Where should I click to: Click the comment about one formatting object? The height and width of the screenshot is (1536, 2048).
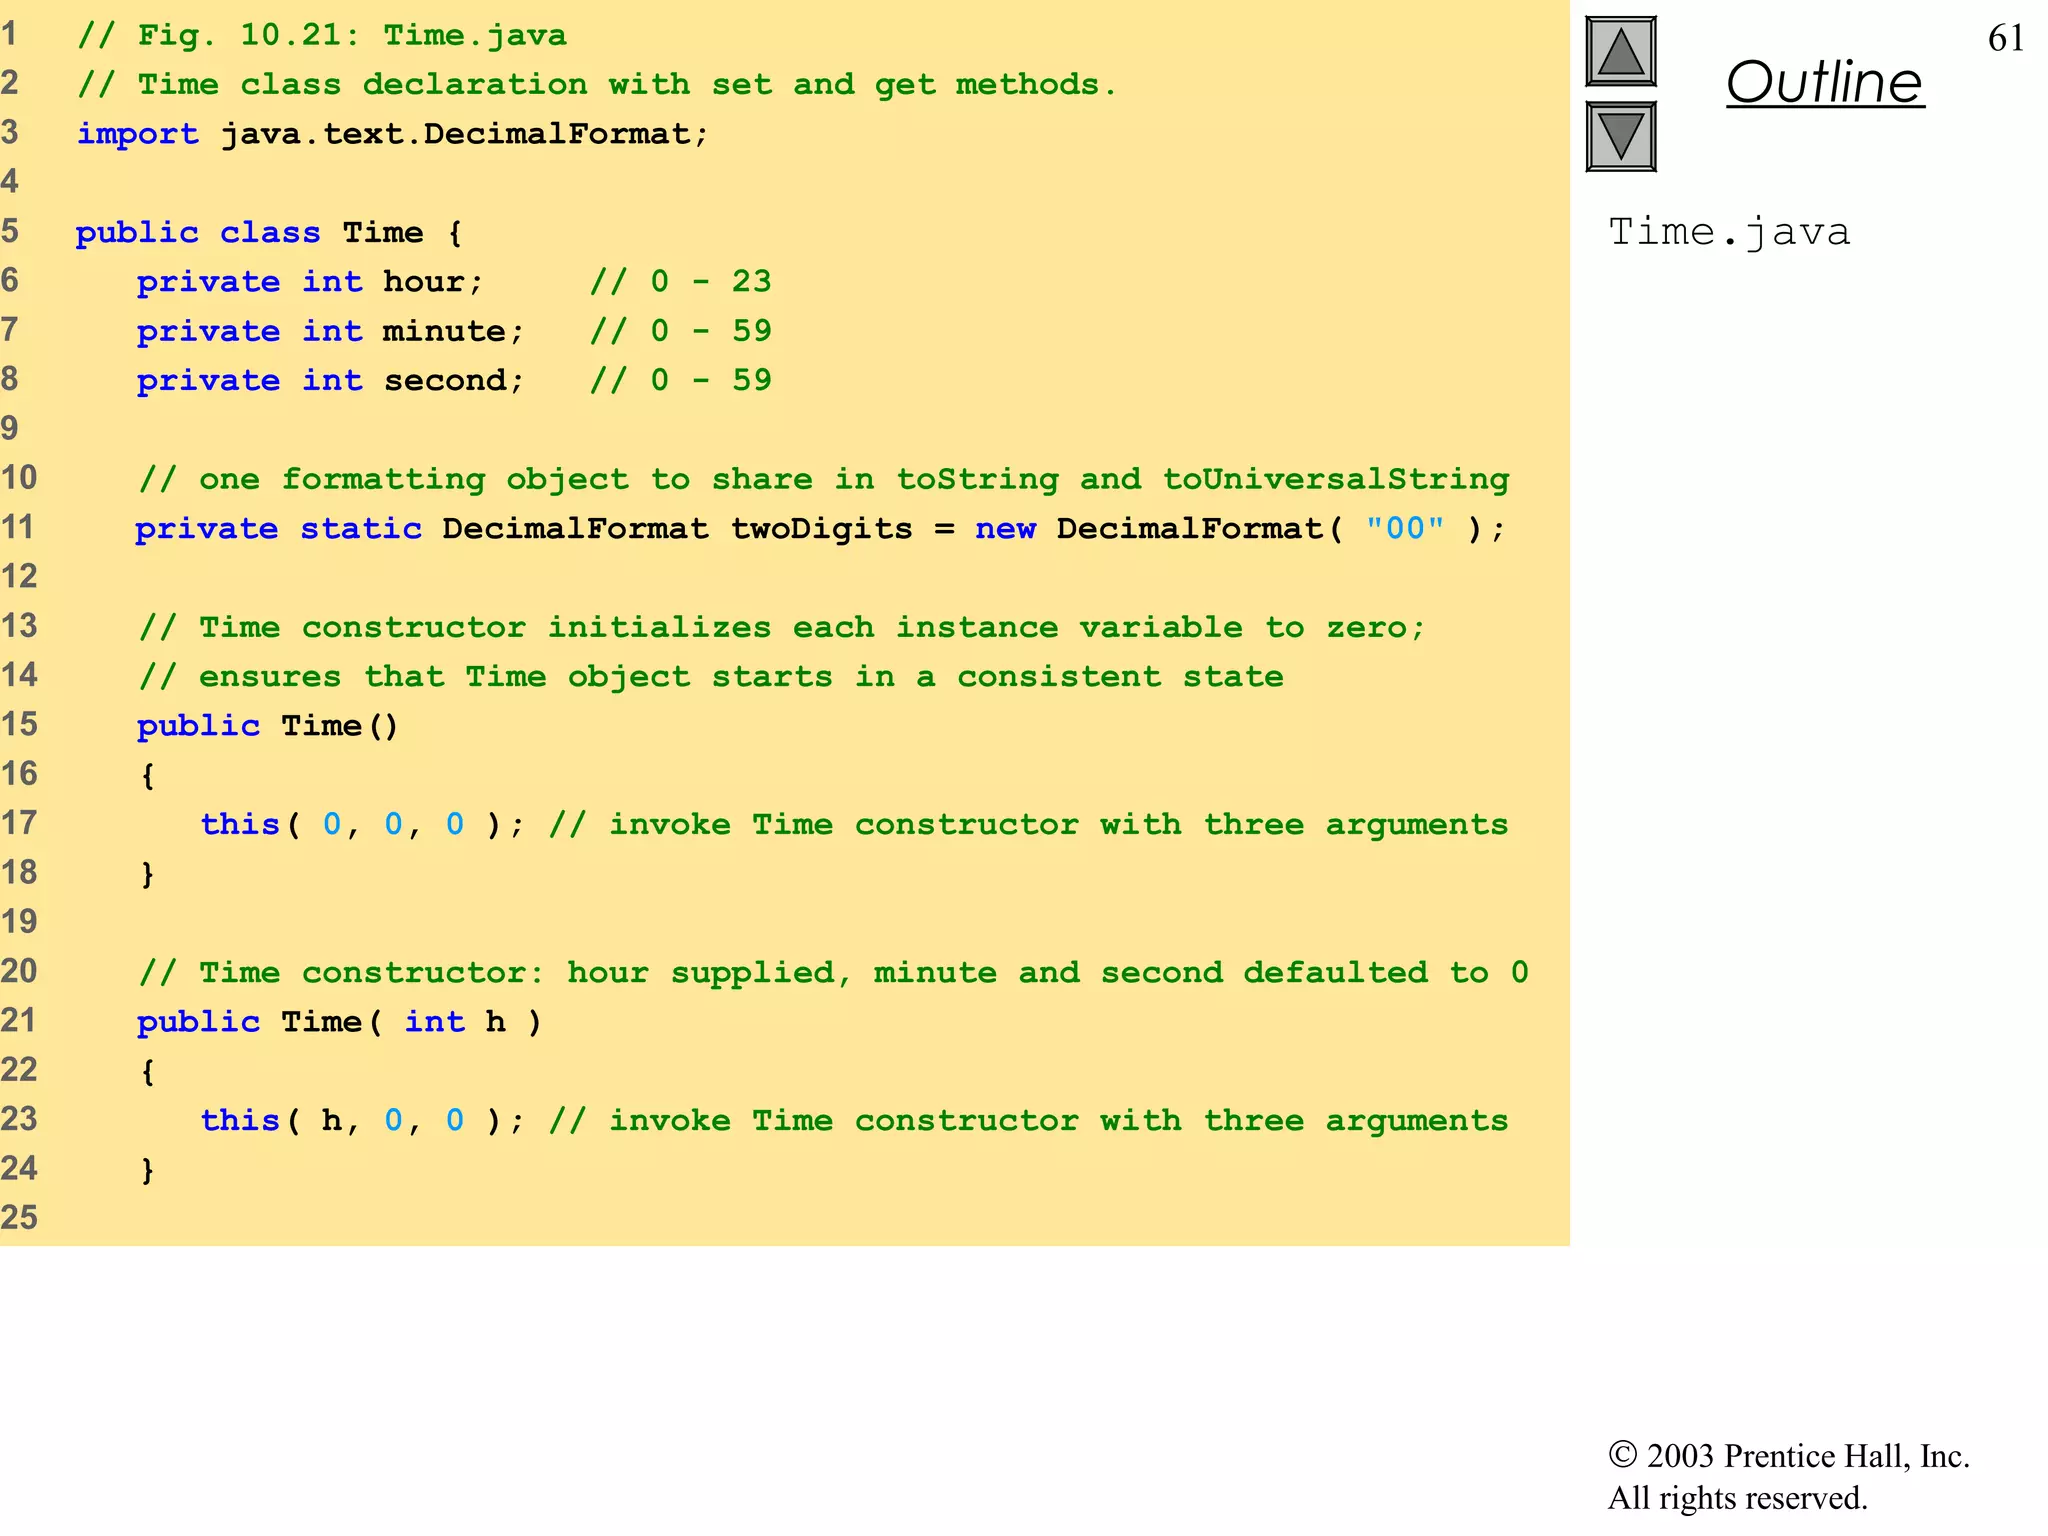pos(824,479)
